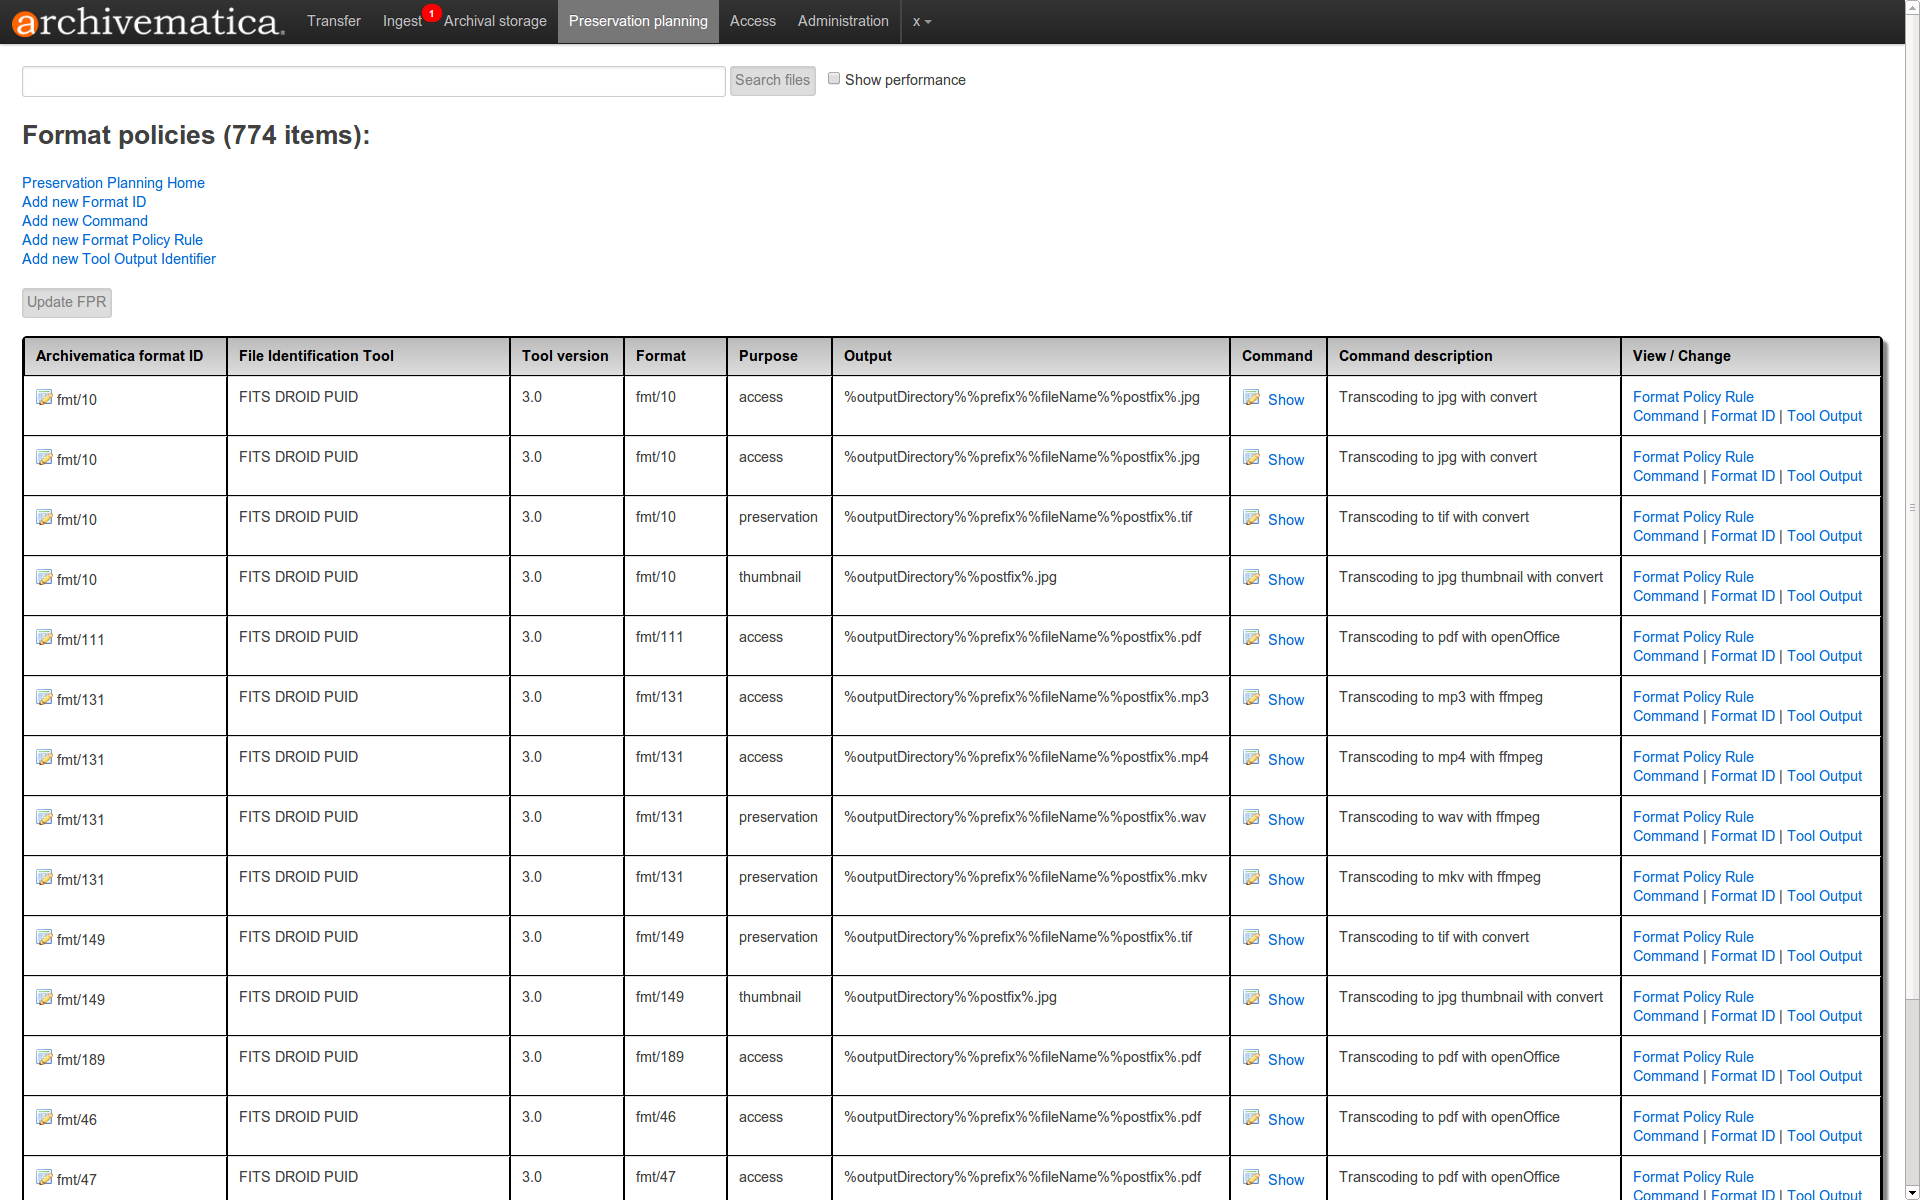The image size is (1920, 1200).
Task: Click the edit icon beside fmt/111 row
Action: click(x=44, y=638)
